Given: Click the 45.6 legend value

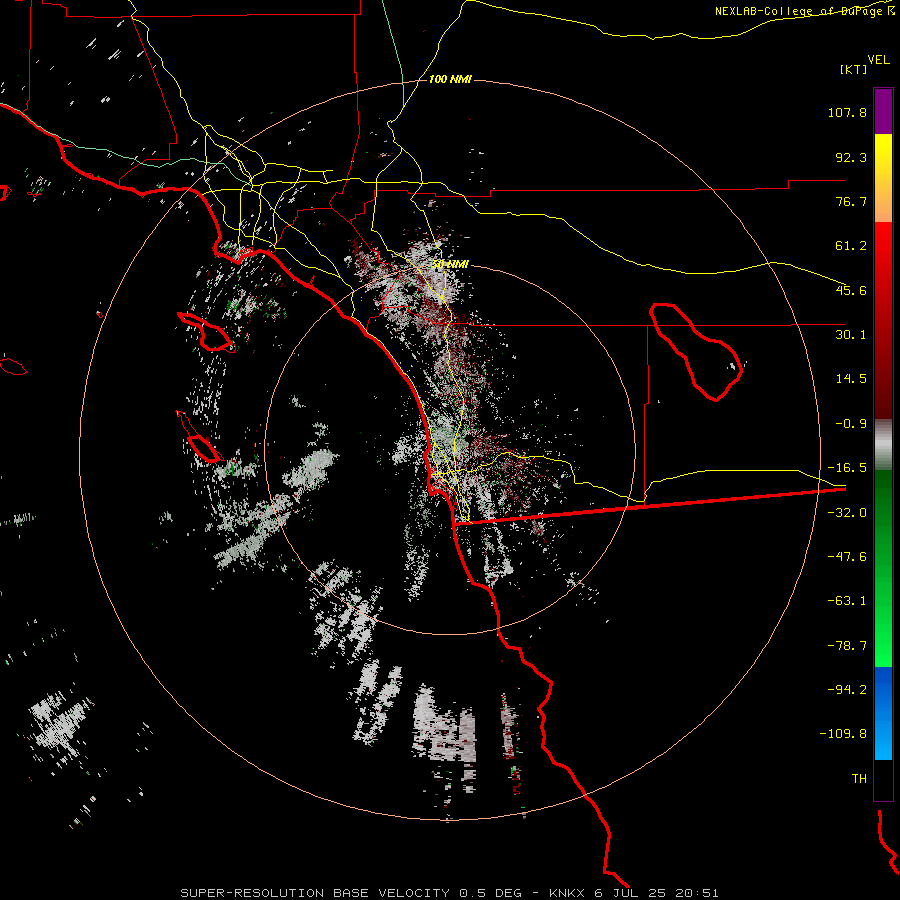Looking at the screenshot, I should point(851,290).
